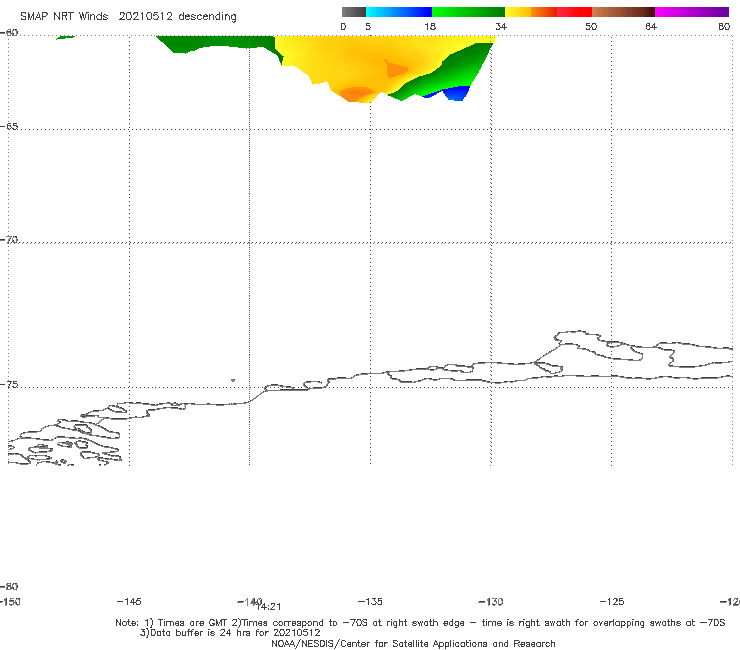The height and width of the screenshot is (650, 740).
Task: Click the -145 longitude axis label
Action: (x=129, y=601)
